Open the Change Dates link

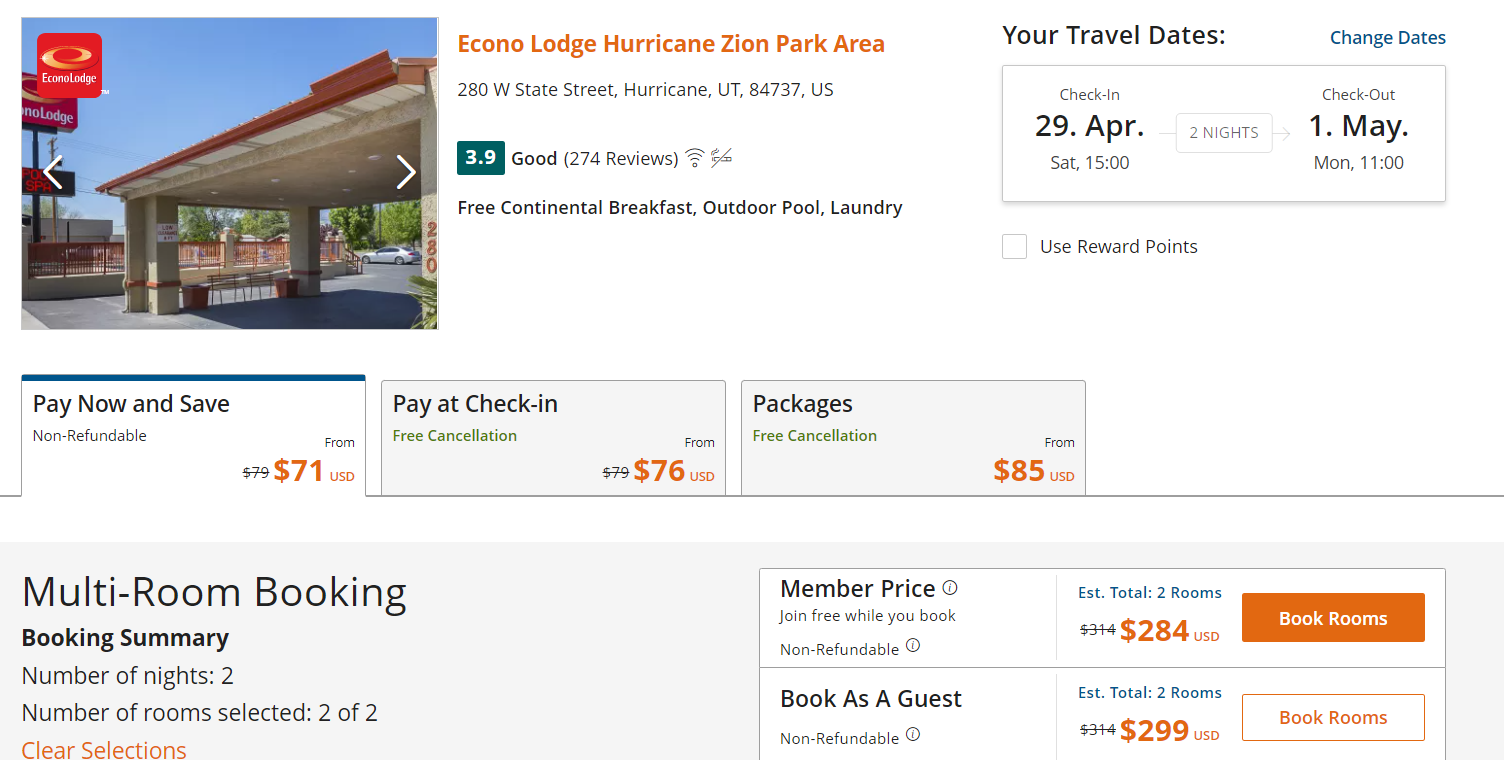1388,38
